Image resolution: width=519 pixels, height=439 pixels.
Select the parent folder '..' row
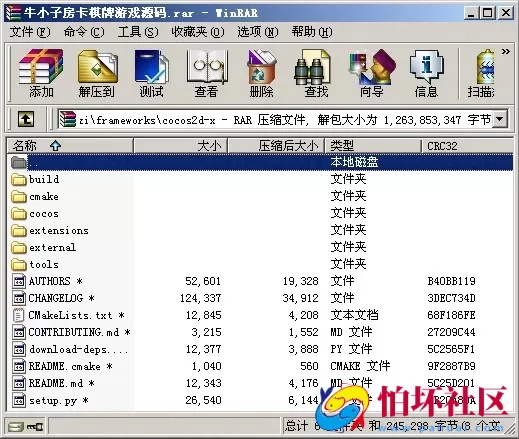click(260, 162)
